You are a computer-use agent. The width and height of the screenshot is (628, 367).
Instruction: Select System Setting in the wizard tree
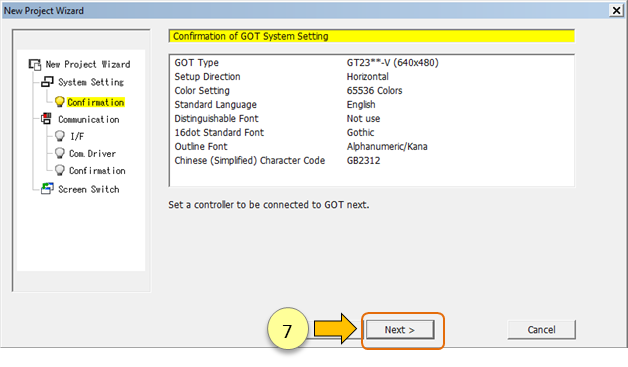(91, 82)
